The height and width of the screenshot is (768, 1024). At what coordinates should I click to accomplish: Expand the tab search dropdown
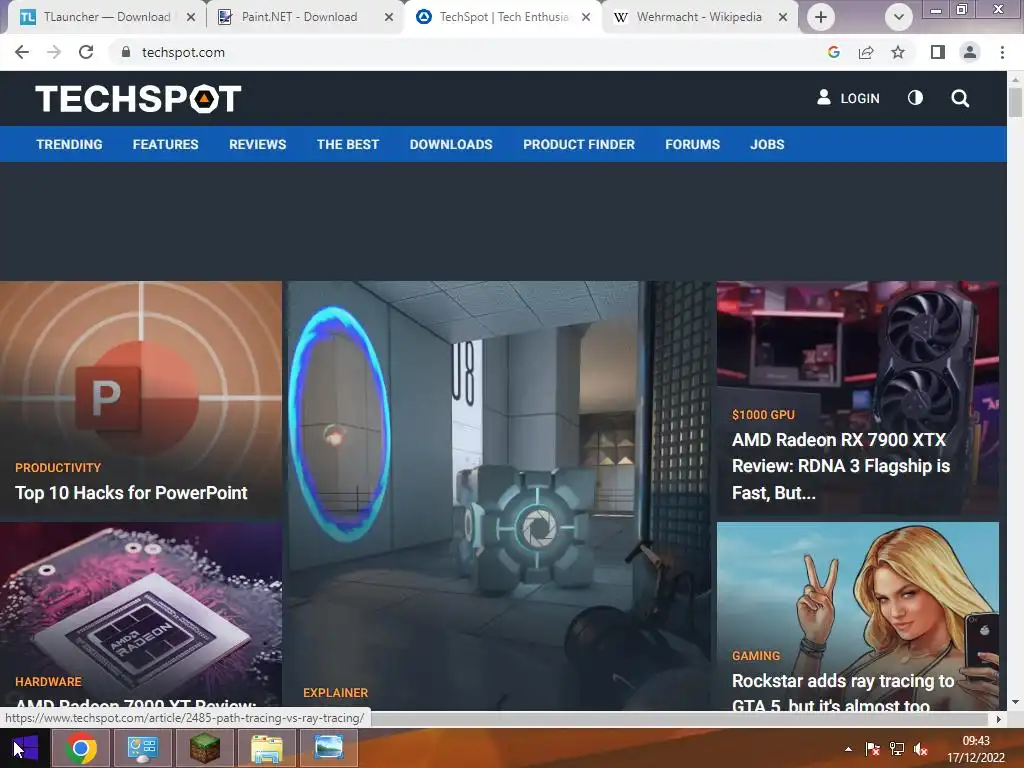click(899, 17)
